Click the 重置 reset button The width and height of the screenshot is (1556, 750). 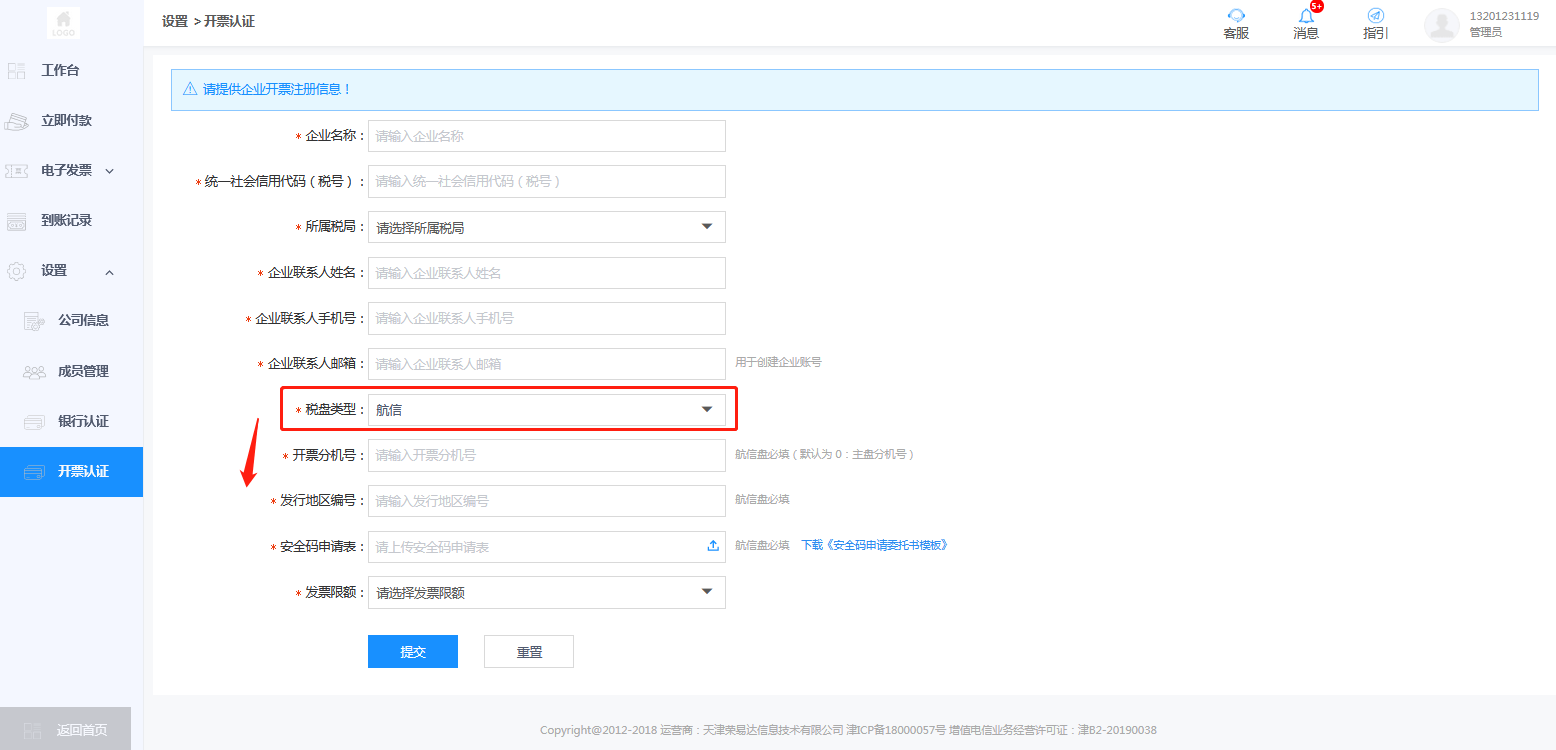(528, 652)
